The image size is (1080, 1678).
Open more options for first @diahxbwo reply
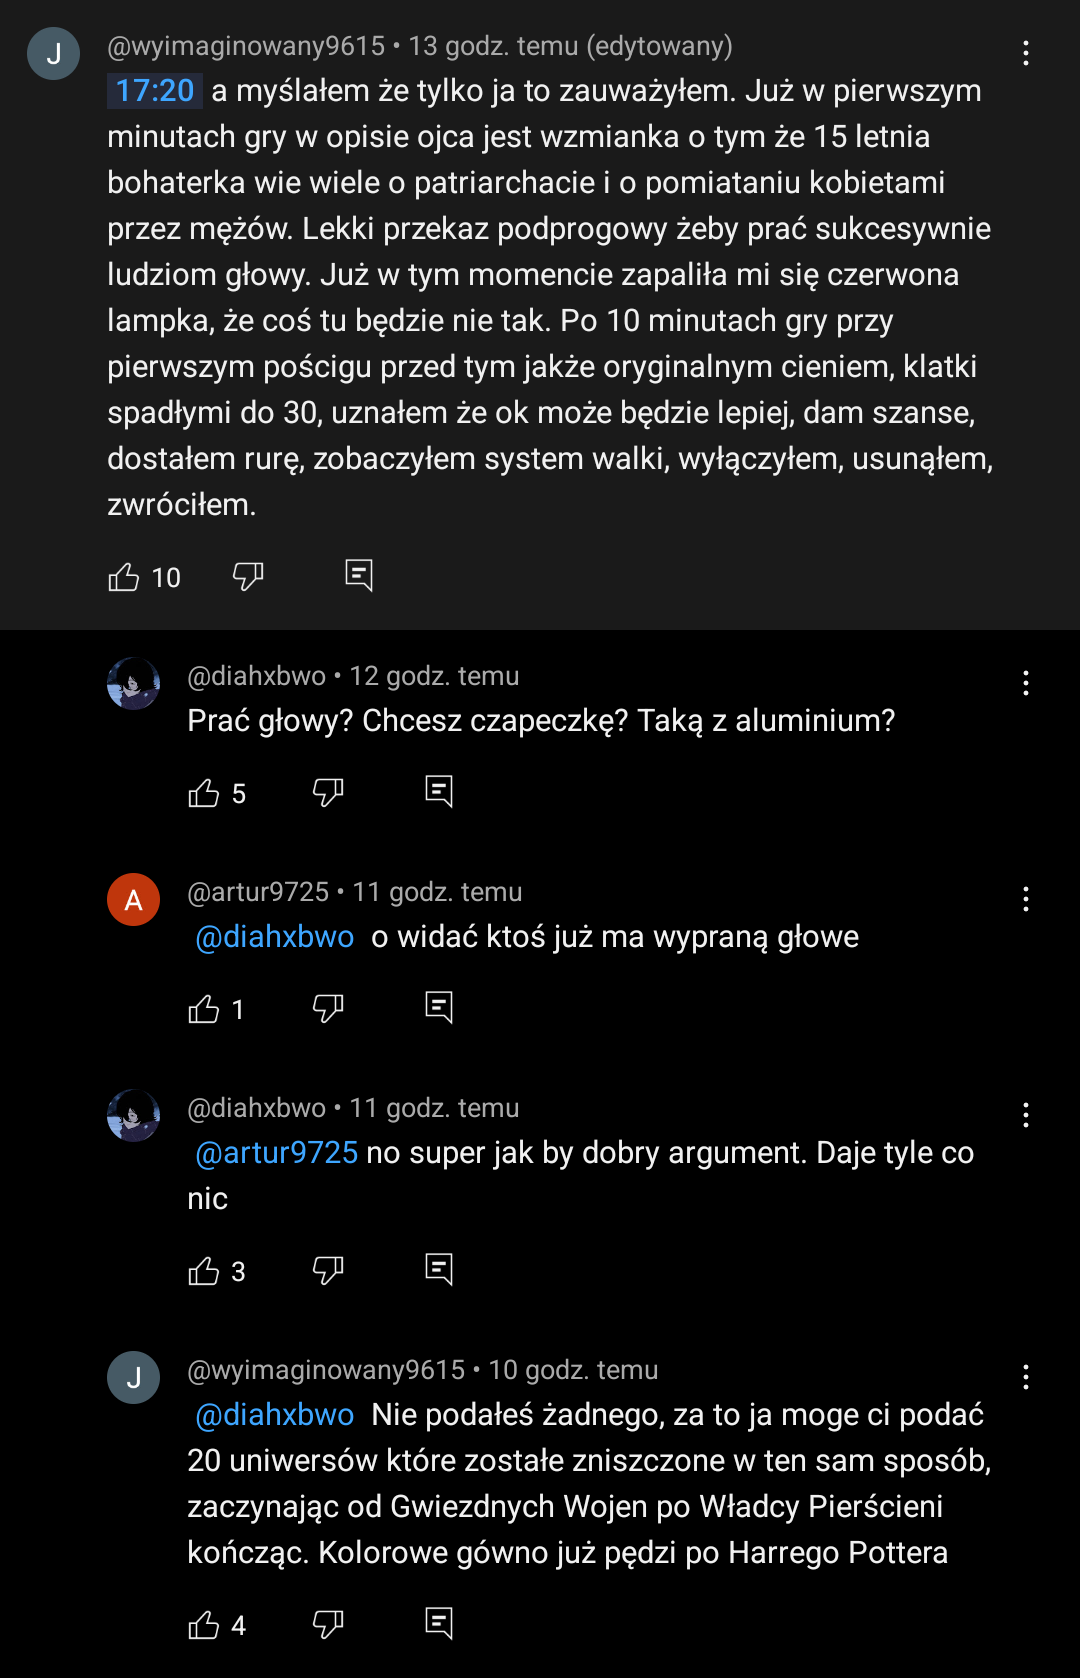point(1026,683)
